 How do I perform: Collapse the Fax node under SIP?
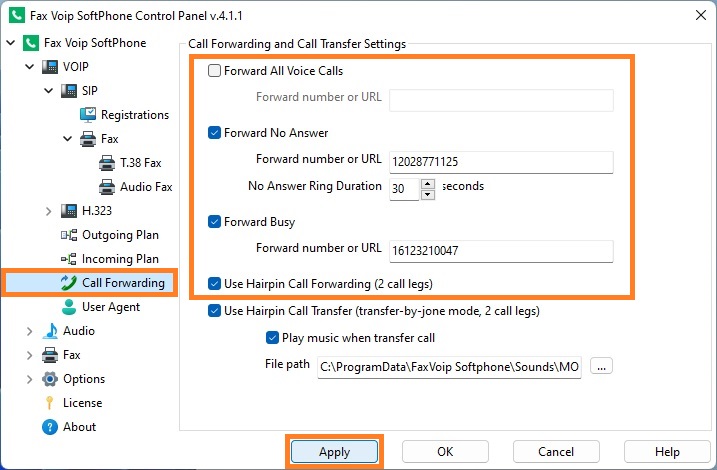68,139
